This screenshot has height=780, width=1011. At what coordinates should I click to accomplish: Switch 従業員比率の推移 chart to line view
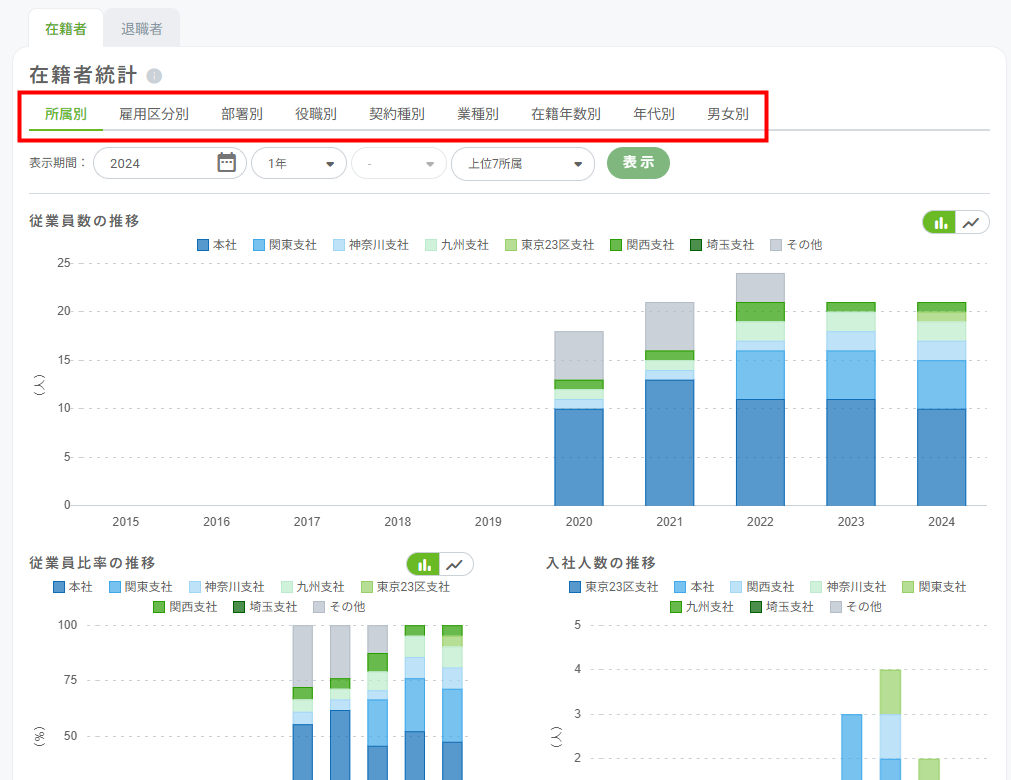456,565
